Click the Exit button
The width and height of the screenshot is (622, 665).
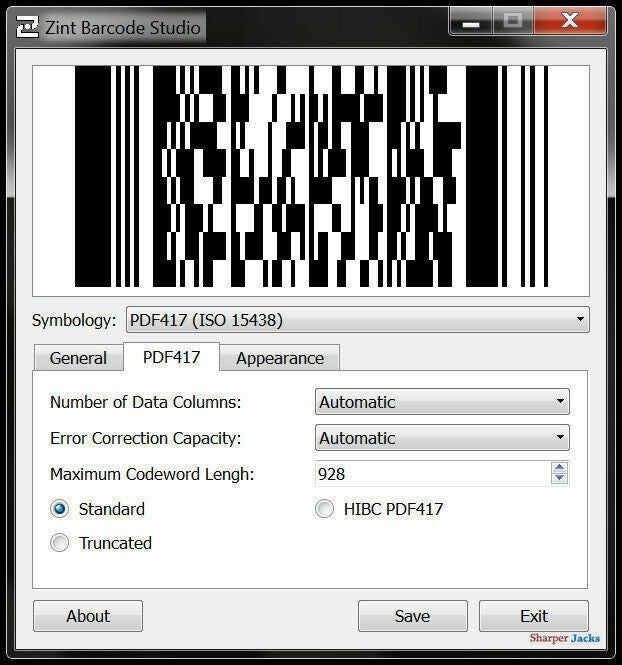click(x=534, y=616)
